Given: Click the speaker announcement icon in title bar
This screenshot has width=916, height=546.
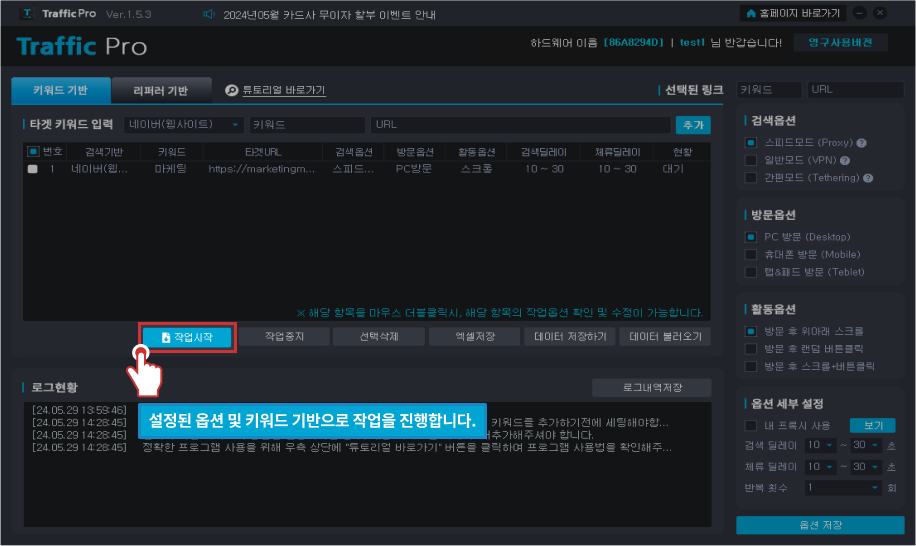Looking at the screenshot, I should [x=208, y=14].
